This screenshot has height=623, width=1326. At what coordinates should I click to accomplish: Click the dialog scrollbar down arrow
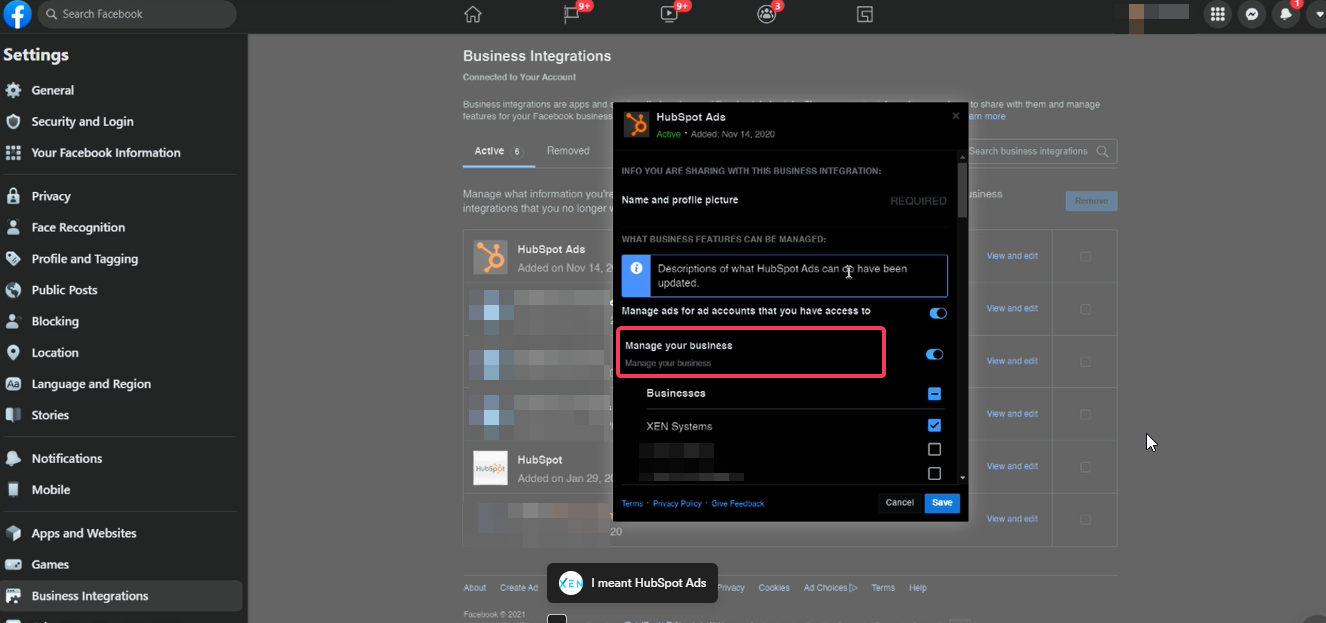click(963, 478)
